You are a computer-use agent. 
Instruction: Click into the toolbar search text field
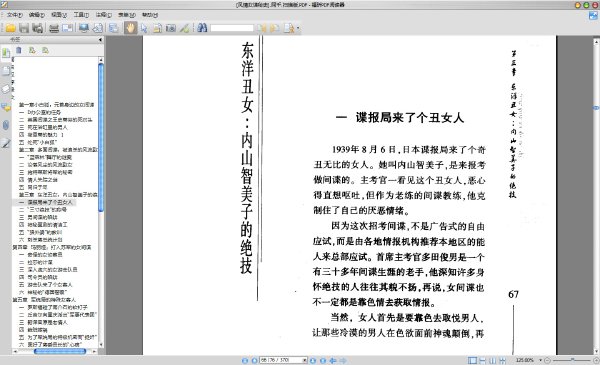232,28
